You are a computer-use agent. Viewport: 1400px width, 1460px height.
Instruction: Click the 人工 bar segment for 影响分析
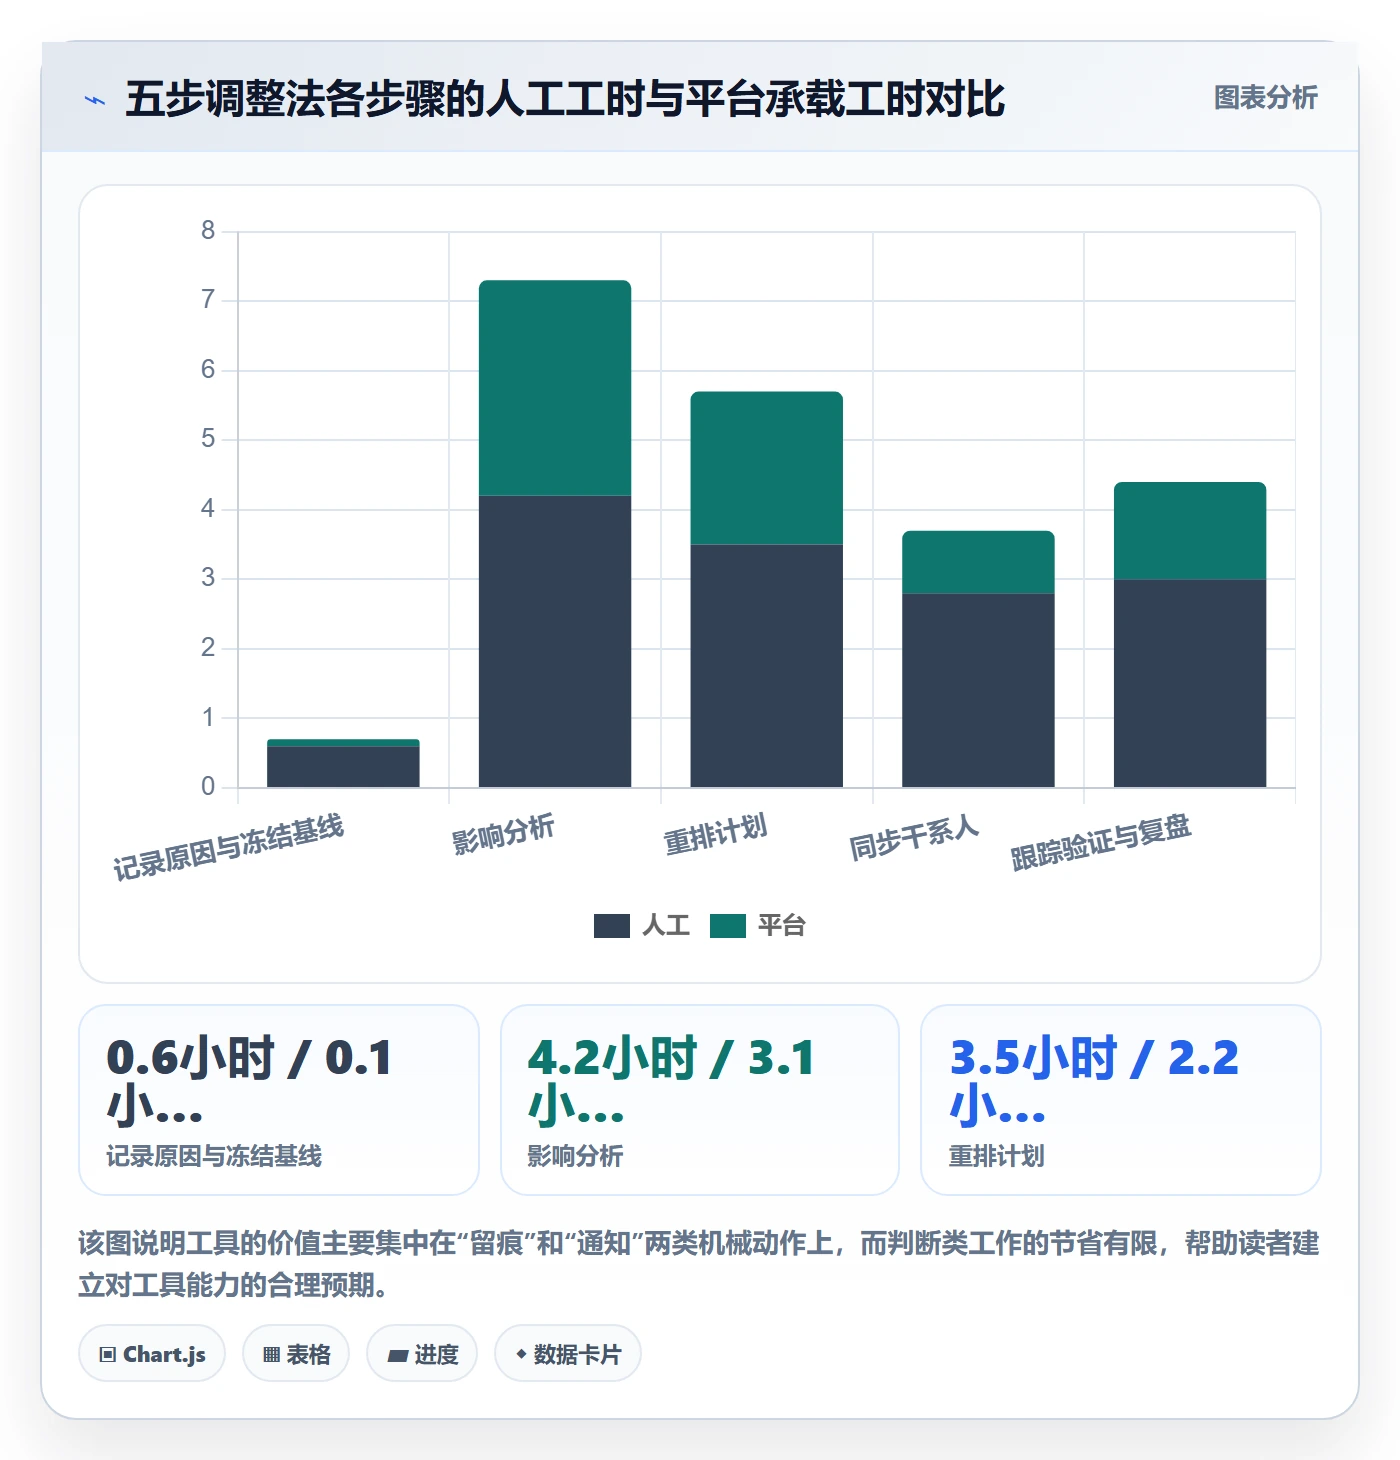tap(555, 641)
